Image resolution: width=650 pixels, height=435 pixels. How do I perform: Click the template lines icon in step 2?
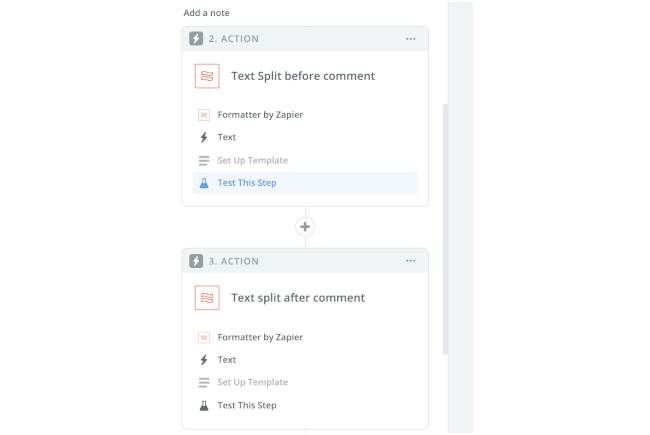click(204, 160)
